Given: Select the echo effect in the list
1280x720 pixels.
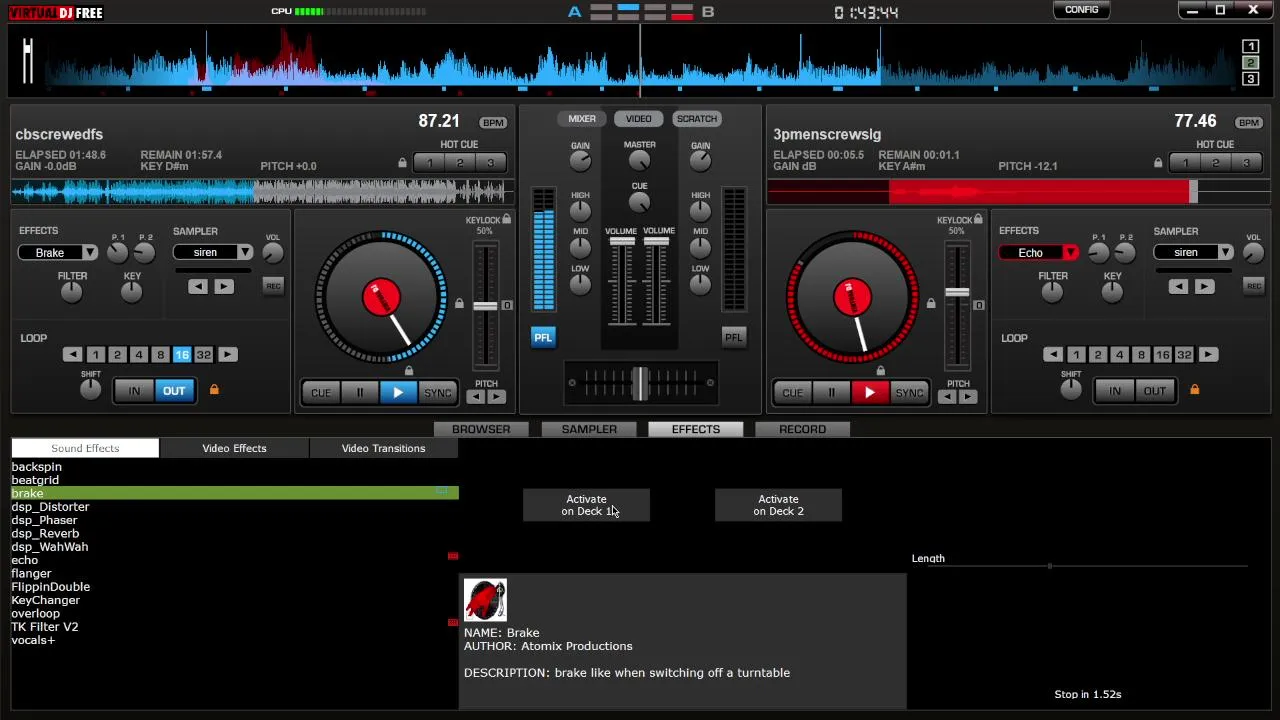Looking at the screenshot, I should [x=25, y=560].
